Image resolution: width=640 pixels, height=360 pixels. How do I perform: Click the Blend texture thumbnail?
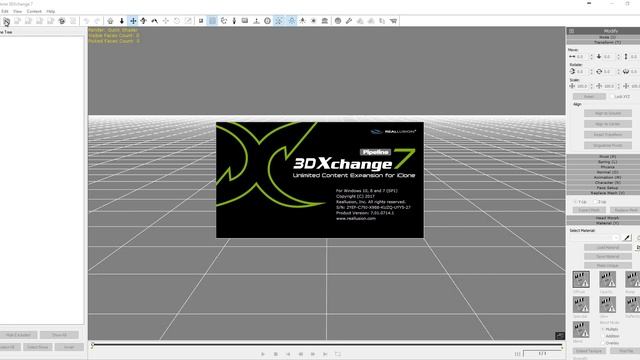(x=581, y=329)
